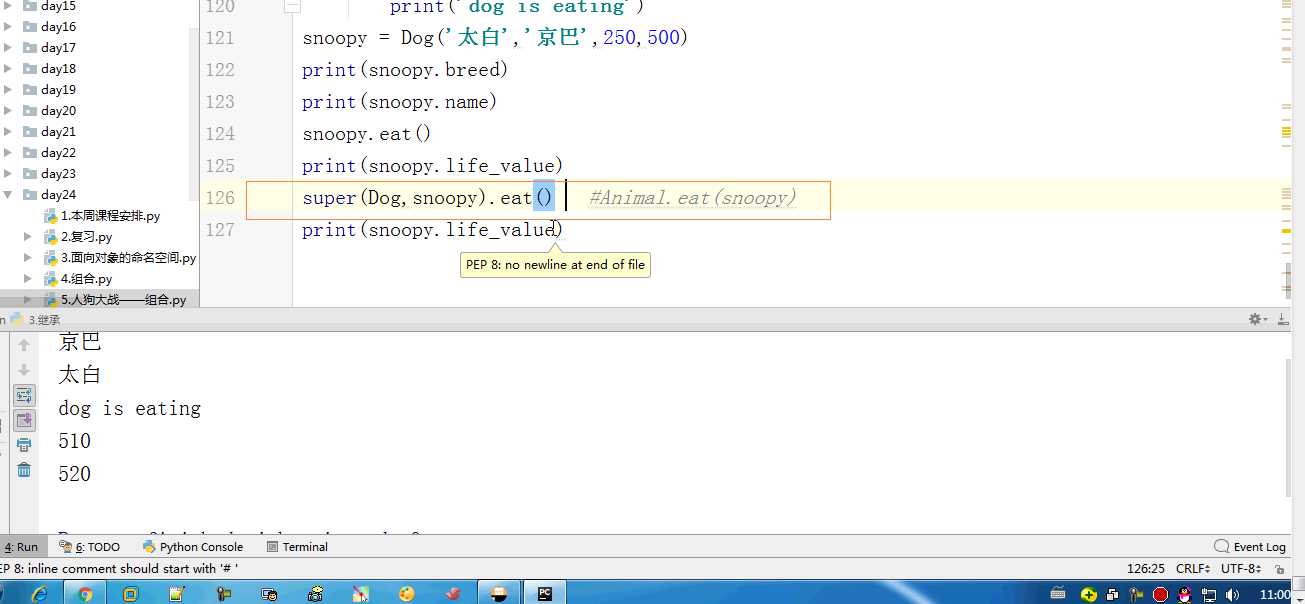Click the up arrow in Run panel
Image resolution: width=1305 pixels, height=604 pixels.
[x=24, y=345]
